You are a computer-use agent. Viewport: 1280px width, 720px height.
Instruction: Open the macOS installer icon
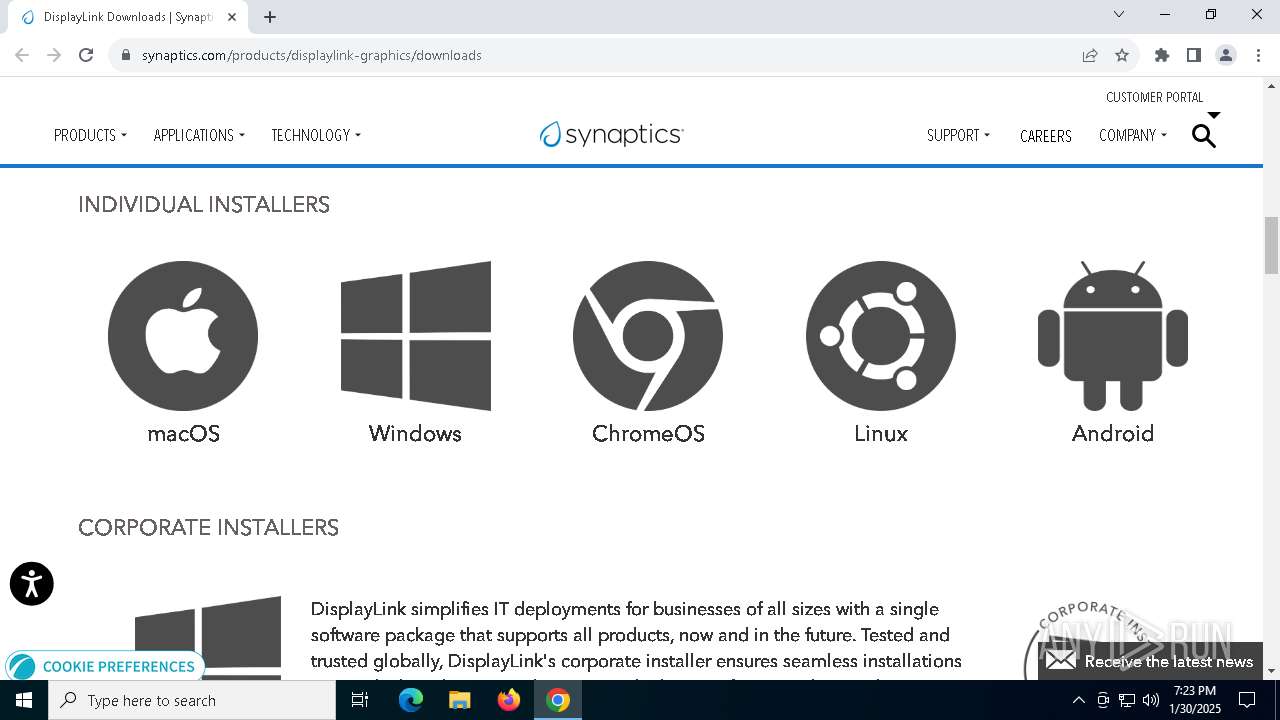[183, 336]
